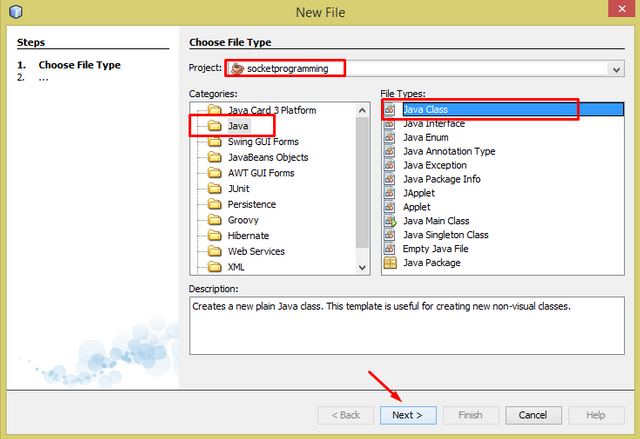640x439 pixels.
Task: Choose the Java Annotation Type entry
Action: (449, 151)
